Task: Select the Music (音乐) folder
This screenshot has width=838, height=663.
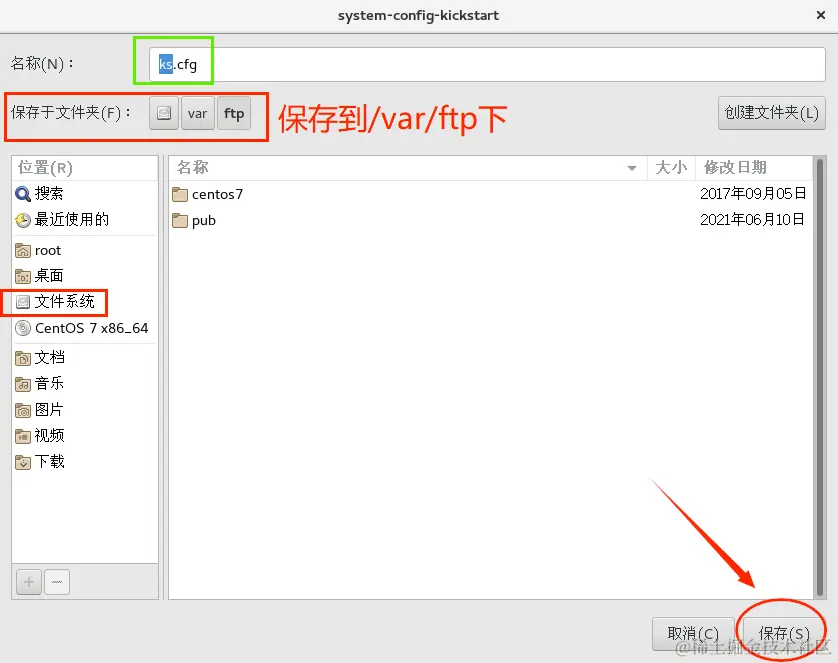Action: 84,384
